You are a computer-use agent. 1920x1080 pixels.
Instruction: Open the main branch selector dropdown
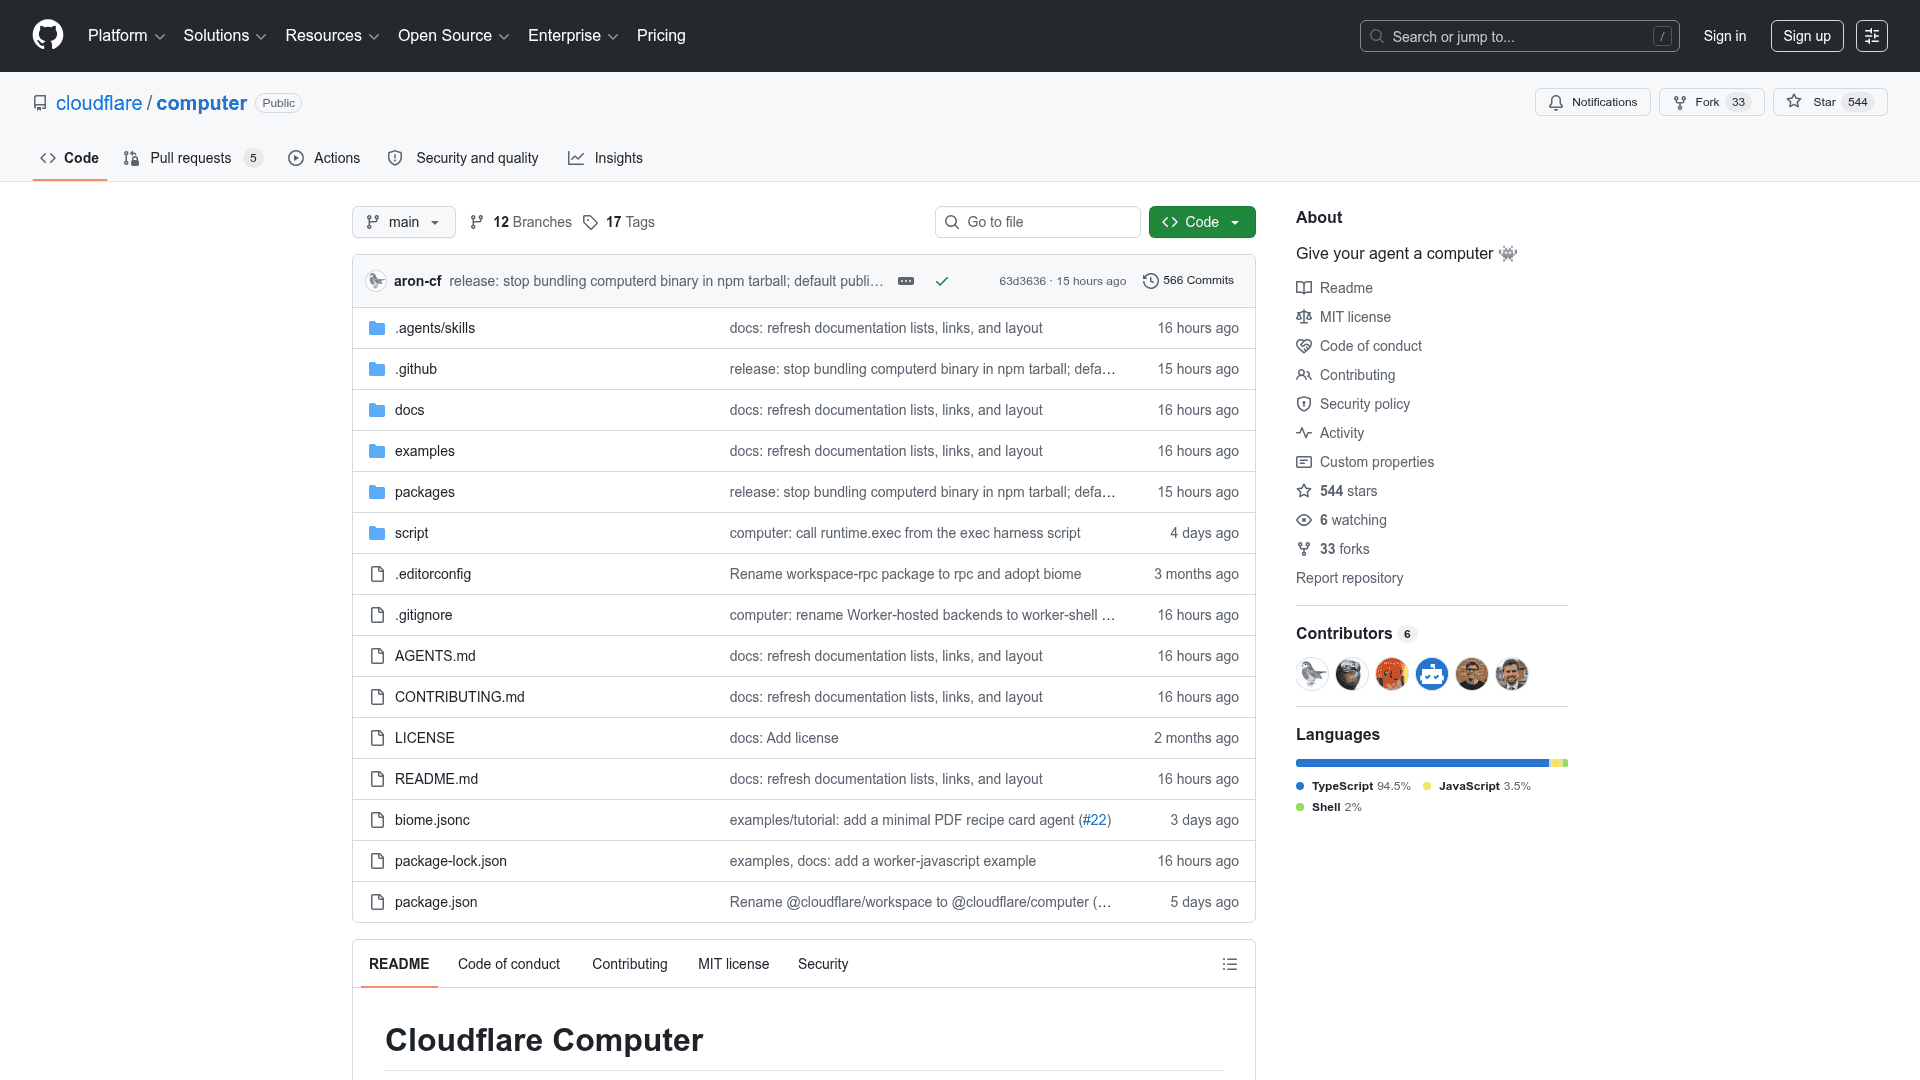403,222
